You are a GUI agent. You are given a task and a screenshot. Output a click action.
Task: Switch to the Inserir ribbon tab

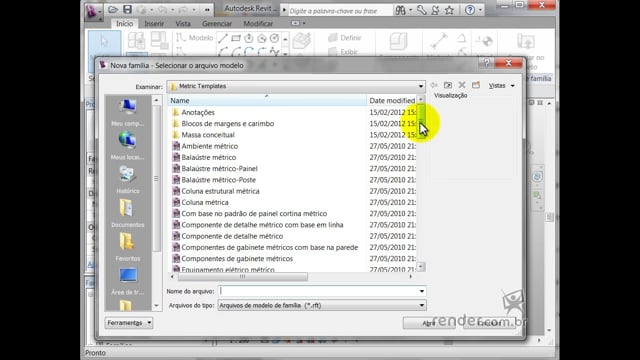point(154,24)
